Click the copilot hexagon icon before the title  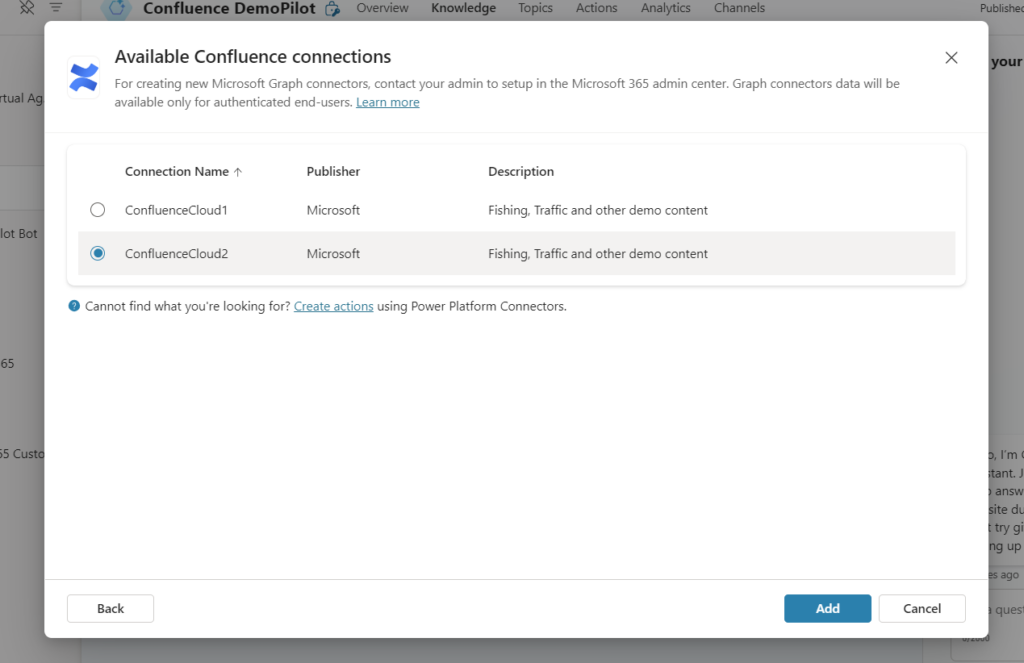pyautogui.click(x=118, y=8)
